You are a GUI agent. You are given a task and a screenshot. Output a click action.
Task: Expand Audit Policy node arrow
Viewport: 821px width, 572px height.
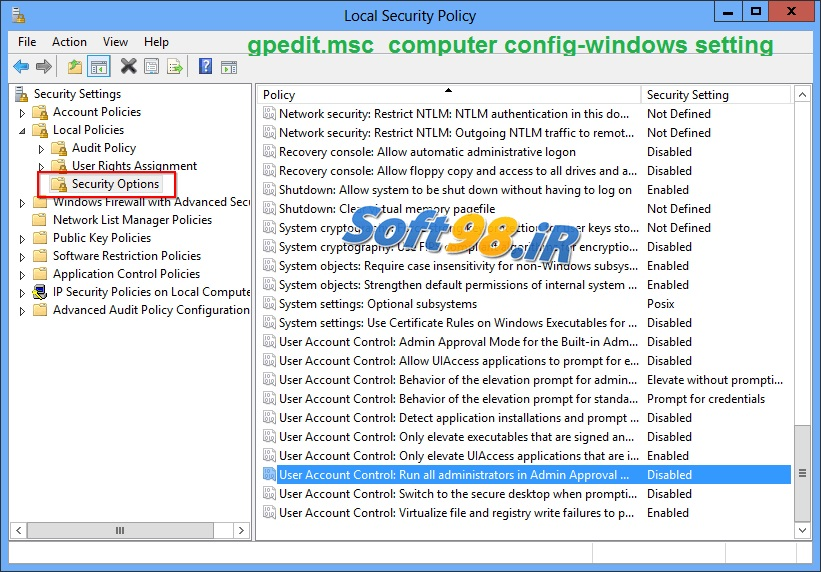(x=42, y=149)
